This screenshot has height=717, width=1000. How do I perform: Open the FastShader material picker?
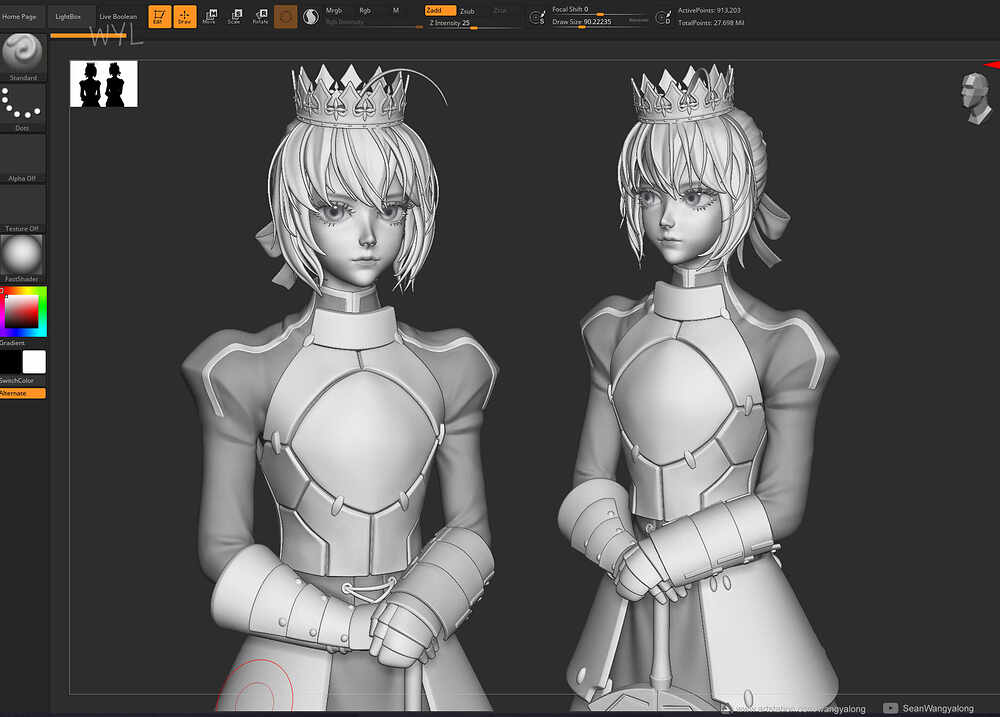tap(22, 259)
